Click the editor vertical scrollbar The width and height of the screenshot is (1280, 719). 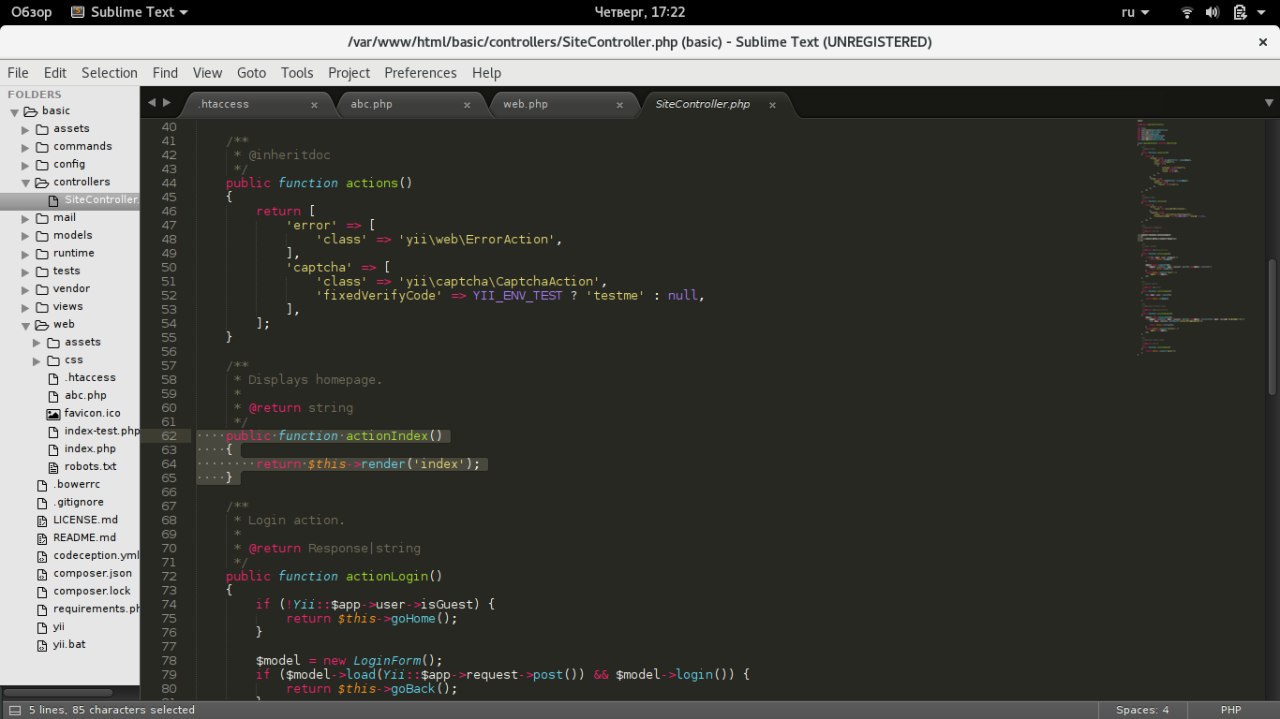1272,325
